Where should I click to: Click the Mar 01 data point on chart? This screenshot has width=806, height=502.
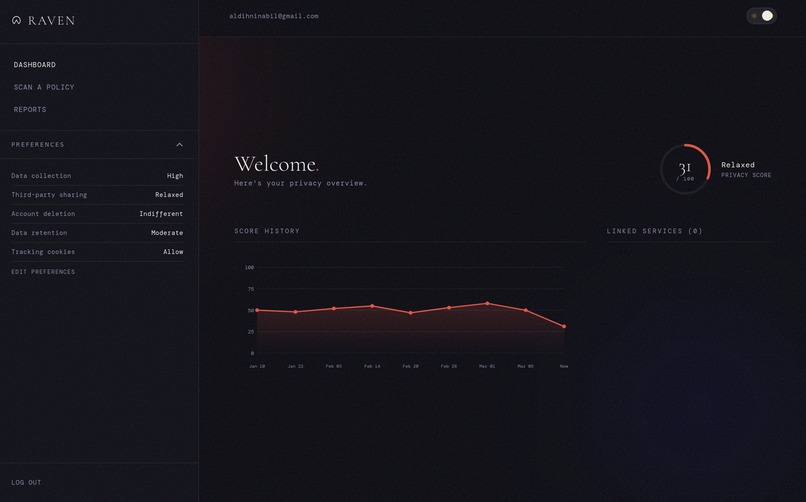(x=487, y=304)
